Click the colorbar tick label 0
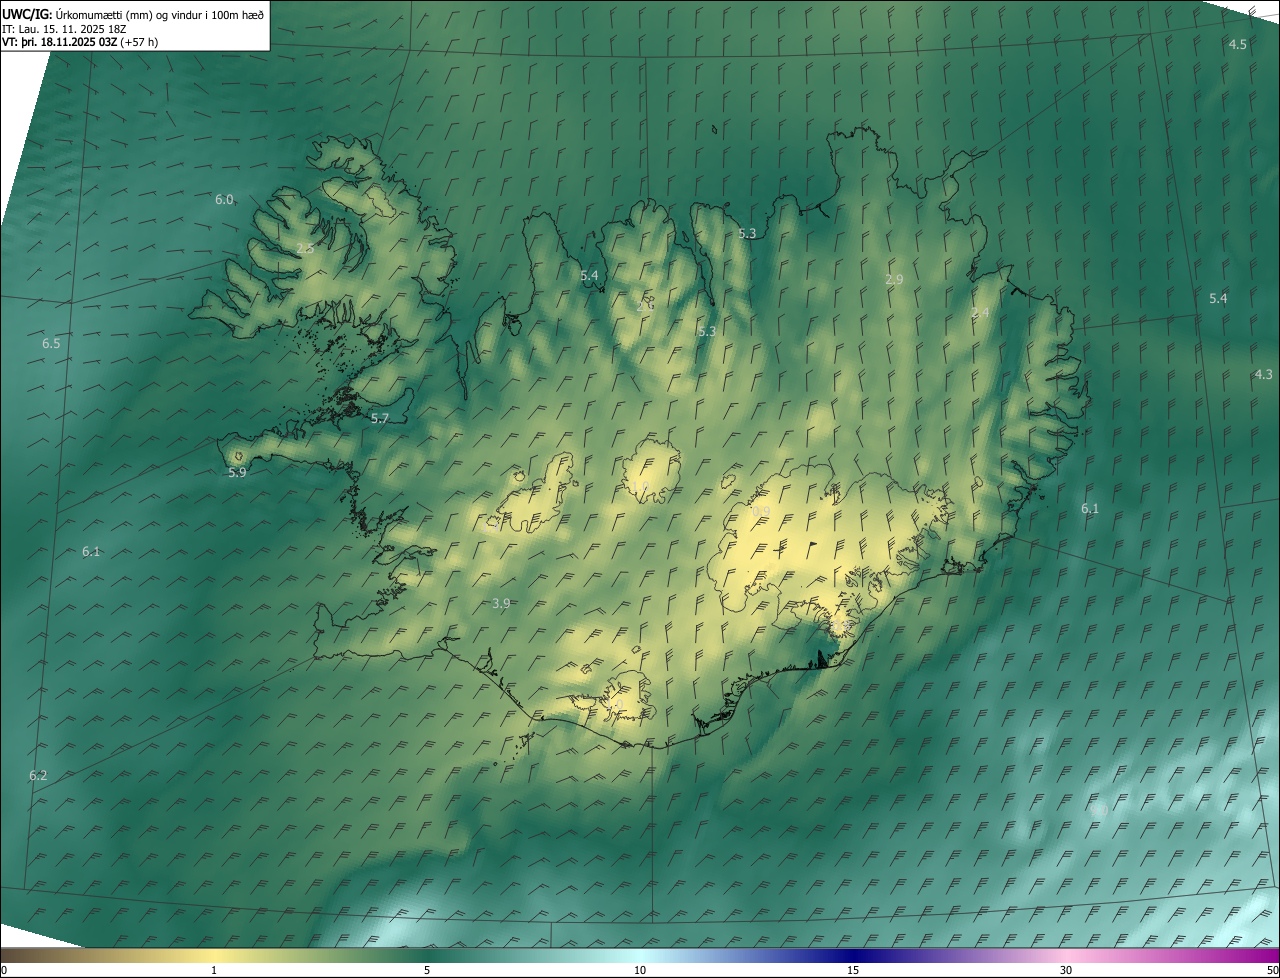Screen dimensions: 1280x978 point(3,971)
